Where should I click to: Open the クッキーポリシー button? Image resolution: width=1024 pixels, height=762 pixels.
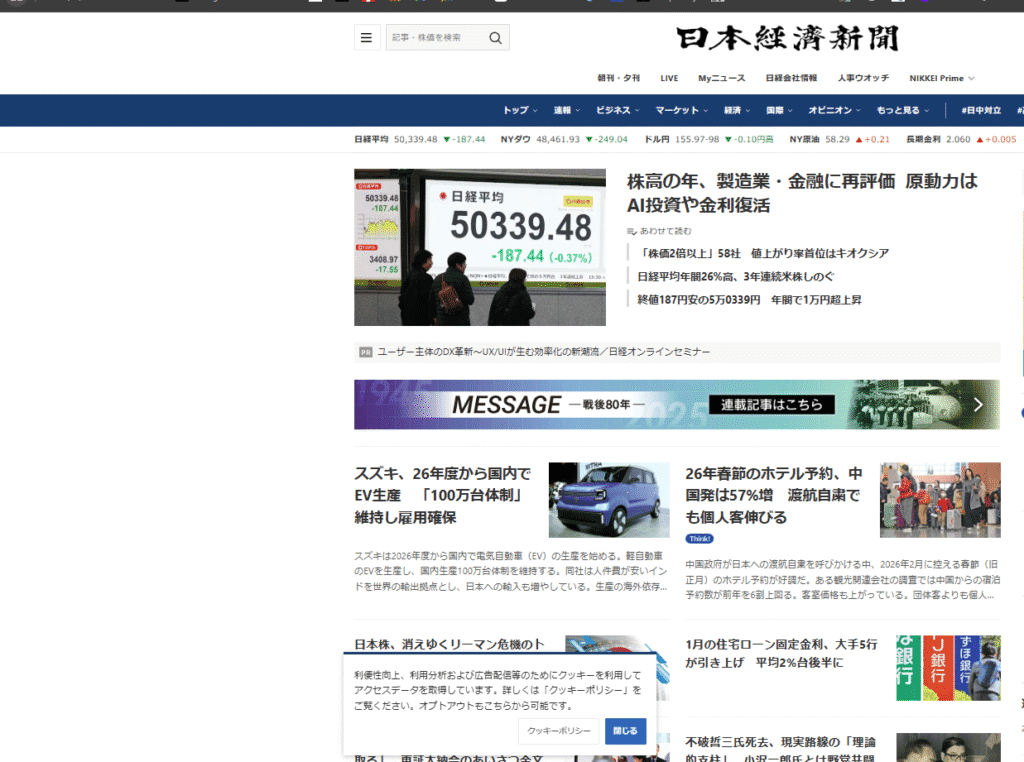tap(558, 731)
